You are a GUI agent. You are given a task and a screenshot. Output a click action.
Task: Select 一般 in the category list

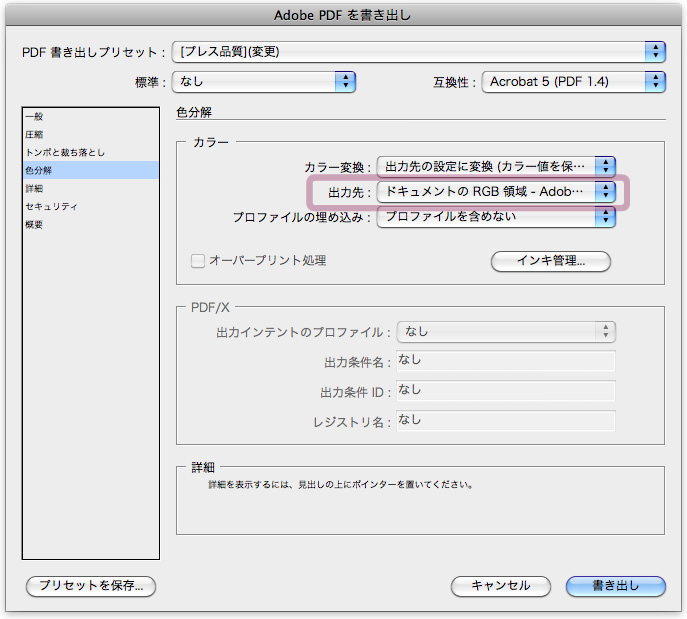point(91,117)
